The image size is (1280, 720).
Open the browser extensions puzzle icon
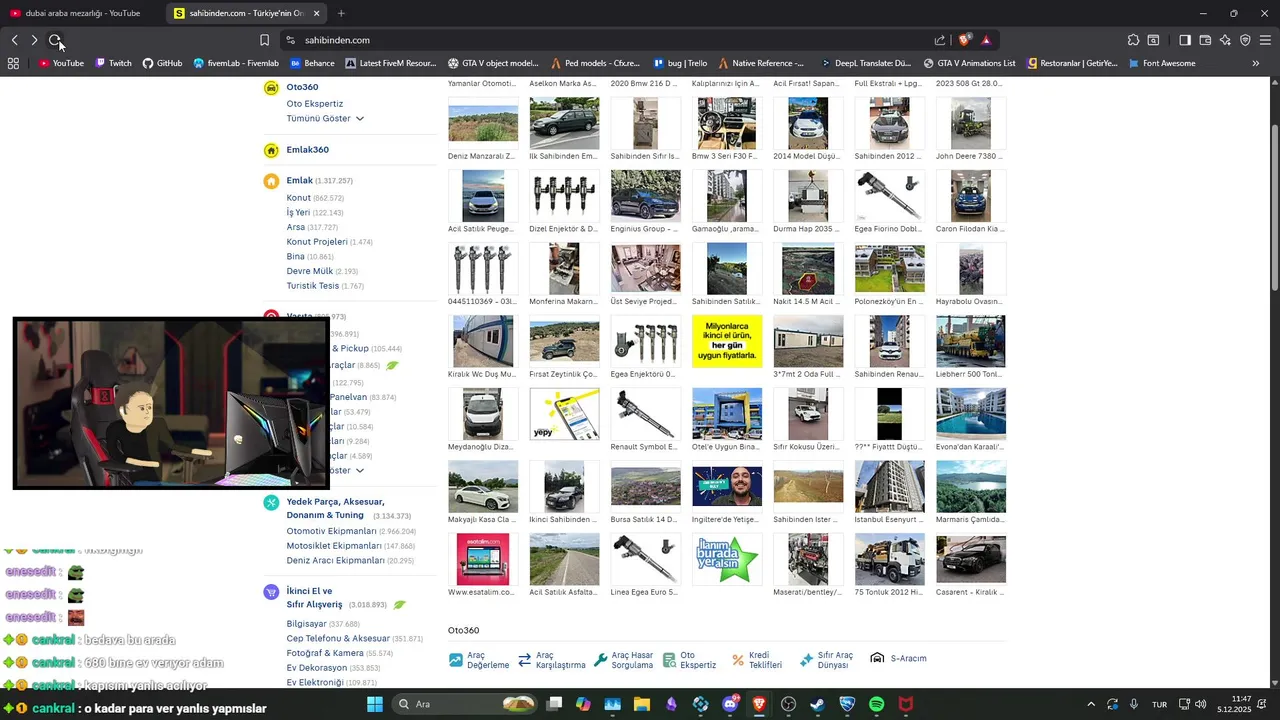[x=1133, y=40]
